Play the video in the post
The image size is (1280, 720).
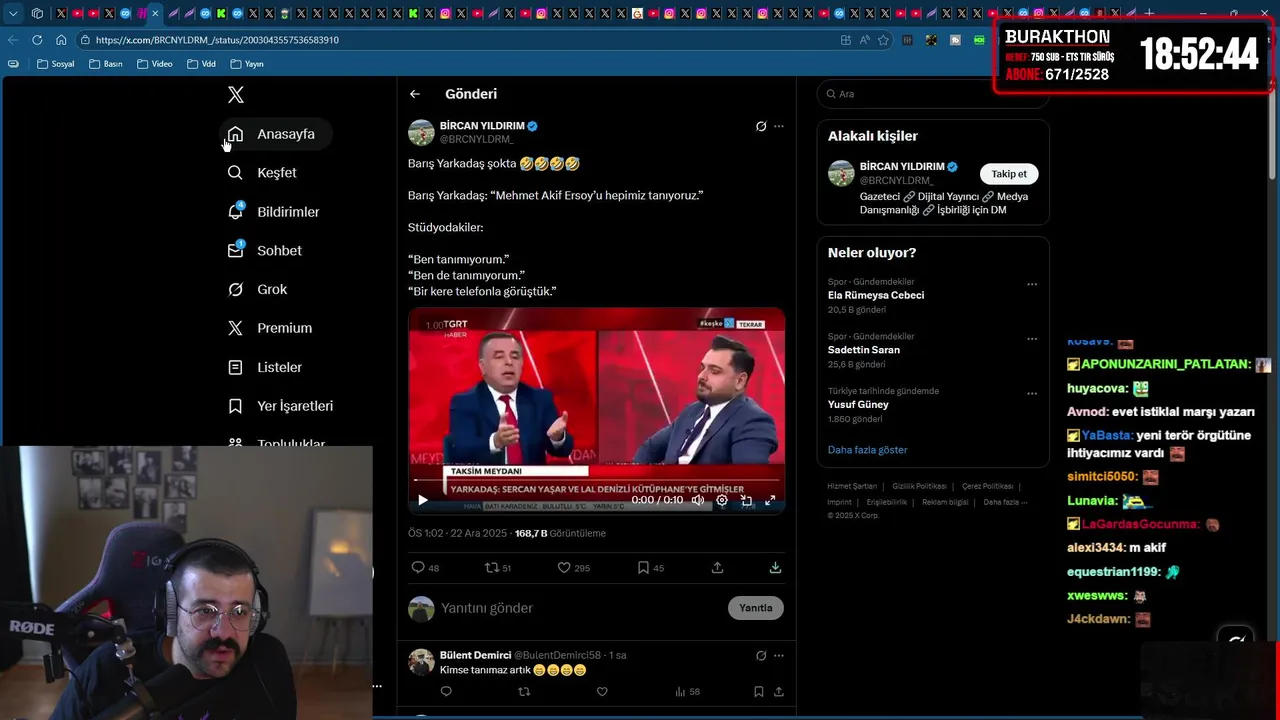(x=422, y=500)
